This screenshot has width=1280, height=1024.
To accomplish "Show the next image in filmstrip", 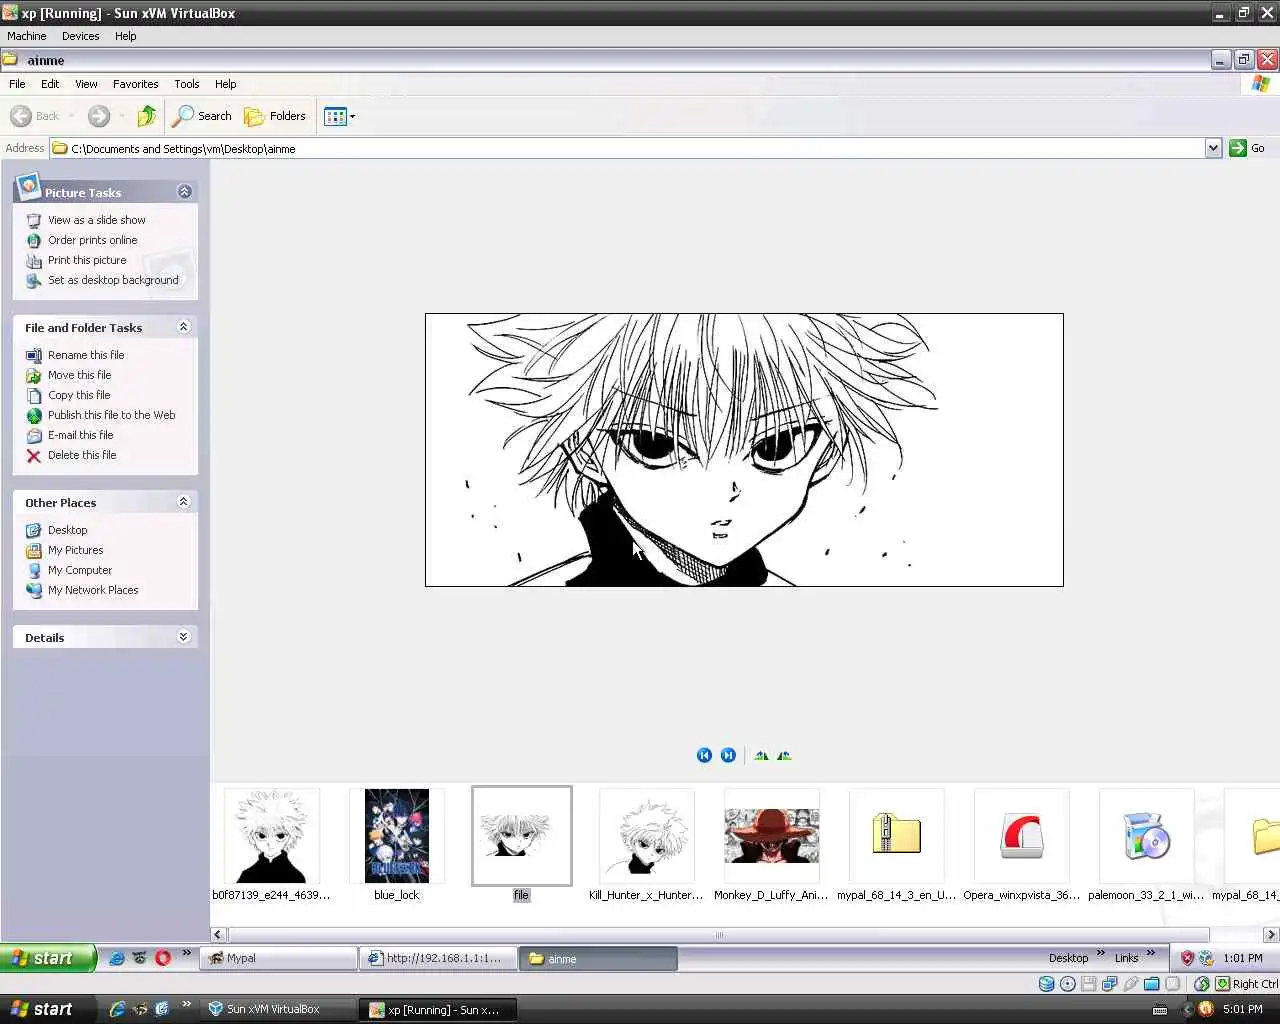I will click(x=728, y=755).
